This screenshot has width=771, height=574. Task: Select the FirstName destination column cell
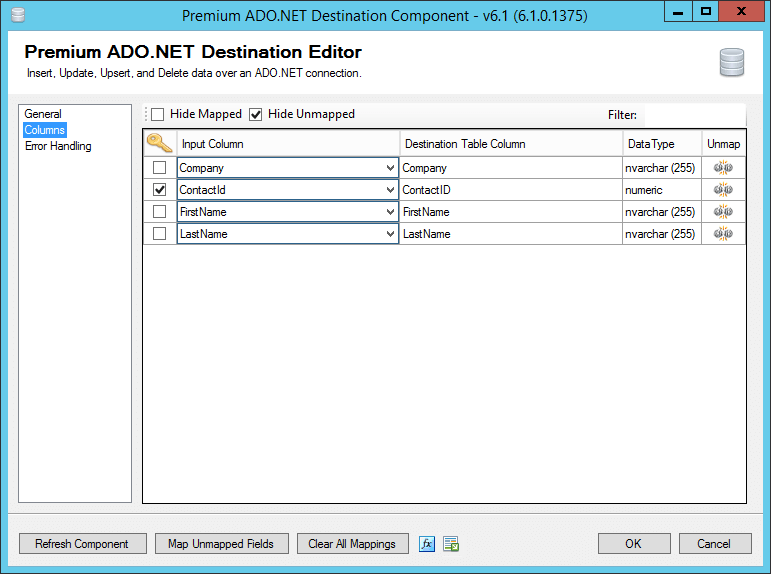pyautogui.click(x=511, y=212)
